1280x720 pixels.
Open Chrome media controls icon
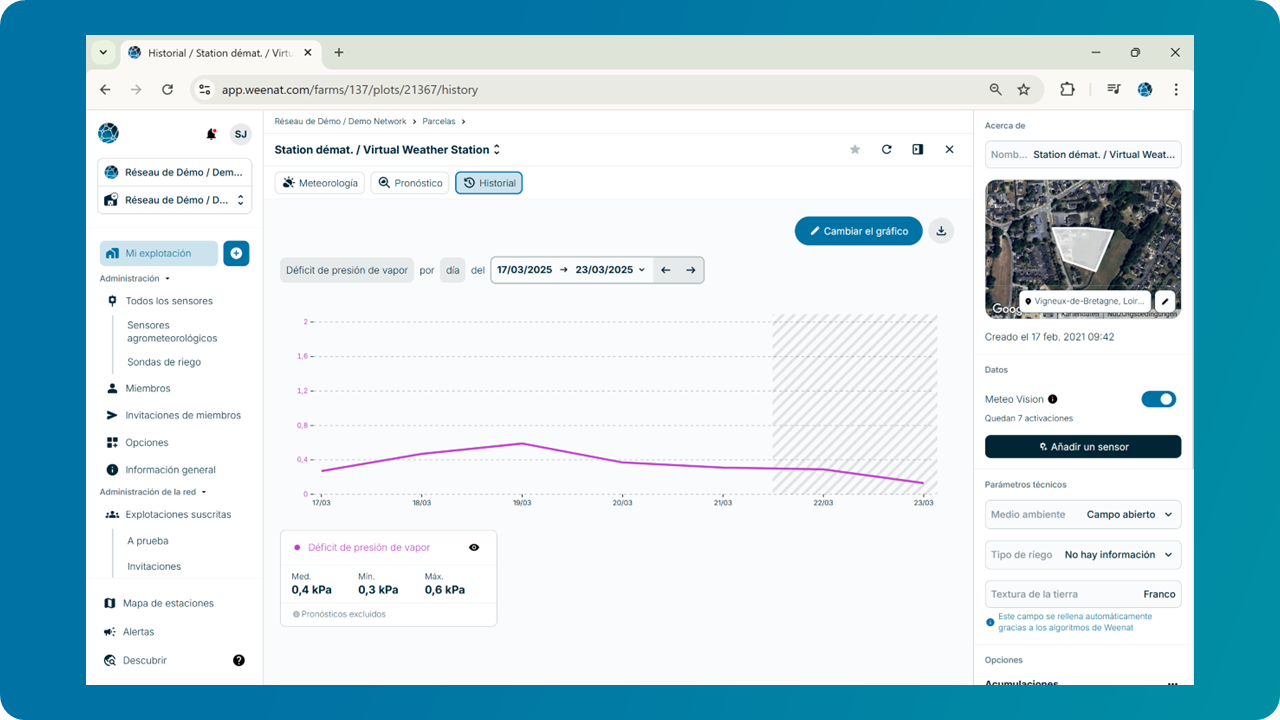pyautogui.click(x=1114, y=89)
